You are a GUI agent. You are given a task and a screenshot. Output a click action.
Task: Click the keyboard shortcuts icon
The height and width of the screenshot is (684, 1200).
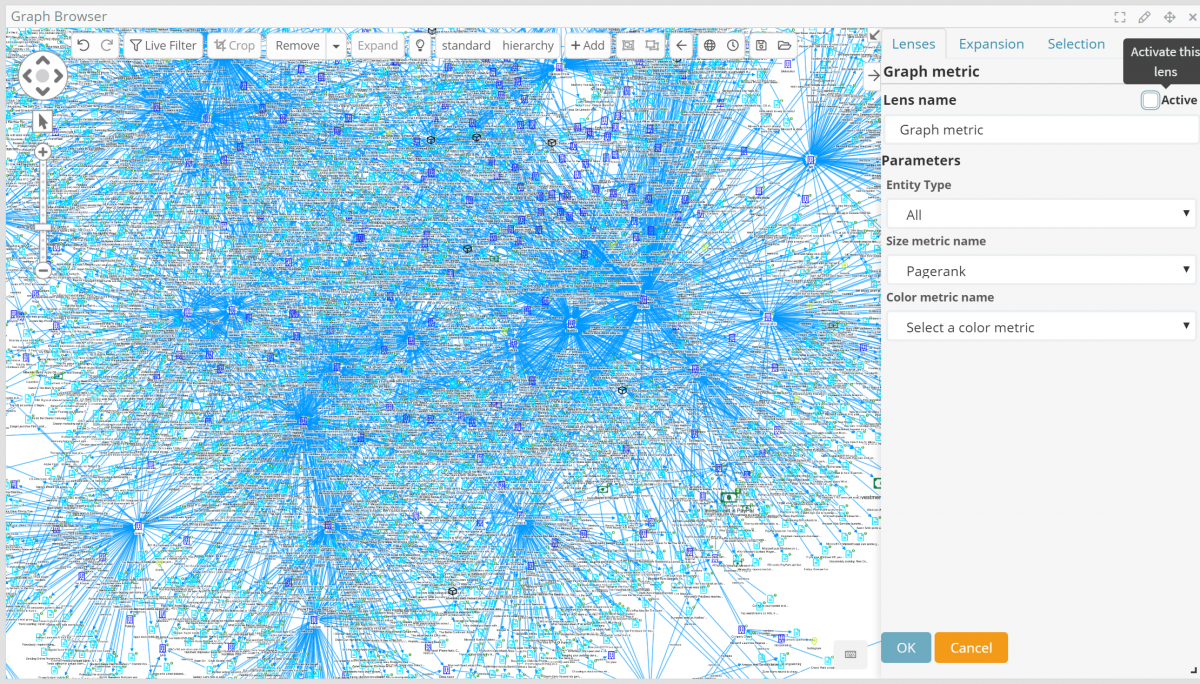(x=850, y=654)
